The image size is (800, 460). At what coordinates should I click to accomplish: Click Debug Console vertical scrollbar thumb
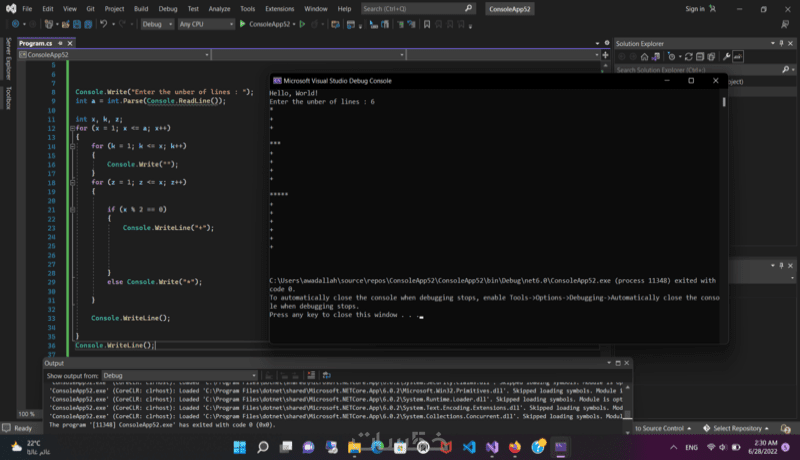(724, 102)
